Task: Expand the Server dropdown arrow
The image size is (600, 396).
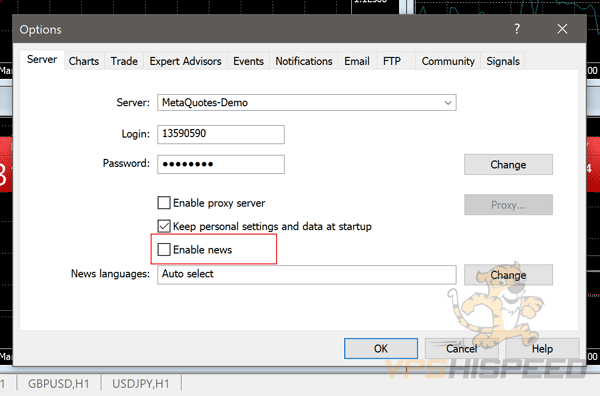Action: click(x=448, y=103)
